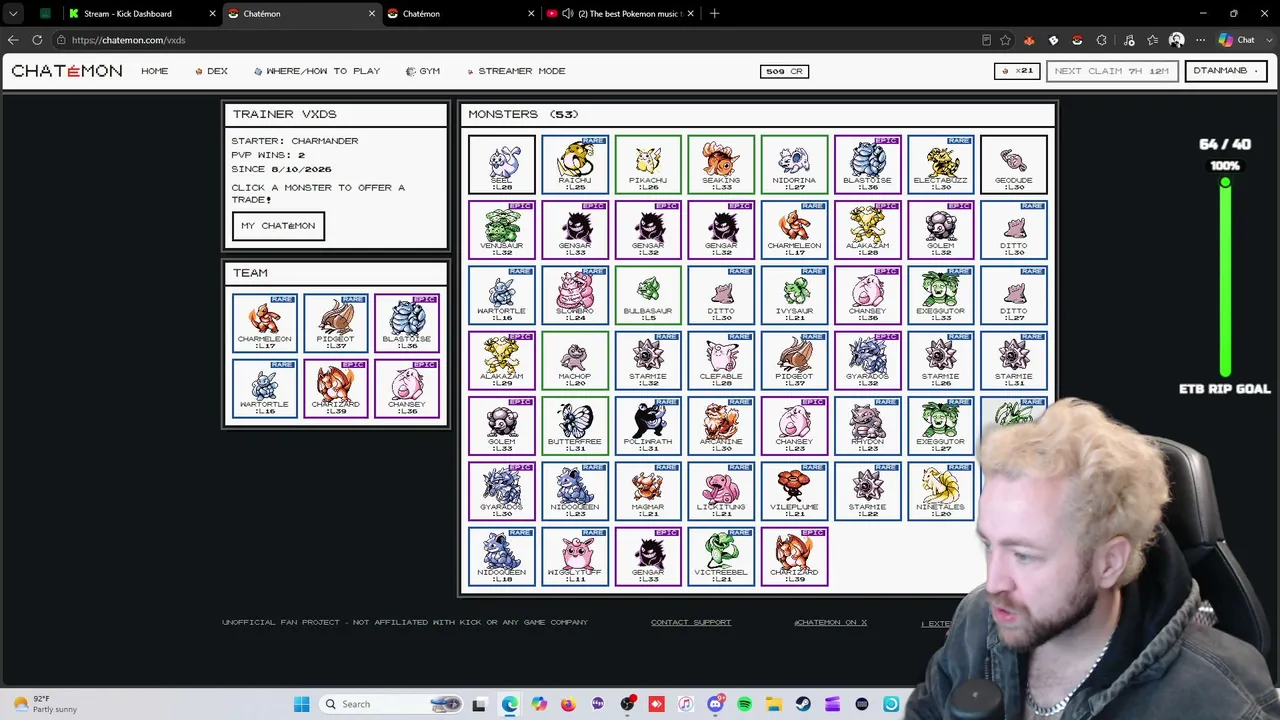Click the taskbar Search box
The height and width of the screenshot is (720, 1280).
391,704
